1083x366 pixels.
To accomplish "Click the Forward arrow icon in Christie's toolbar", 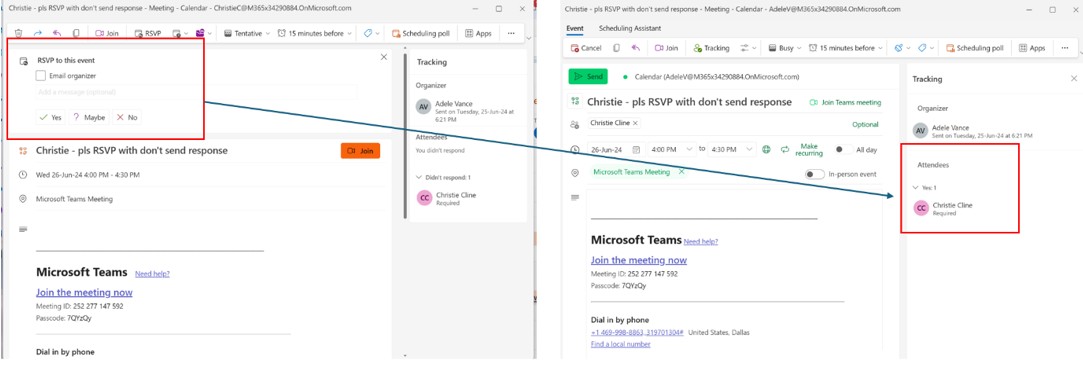I will click(x=38, y=32).
